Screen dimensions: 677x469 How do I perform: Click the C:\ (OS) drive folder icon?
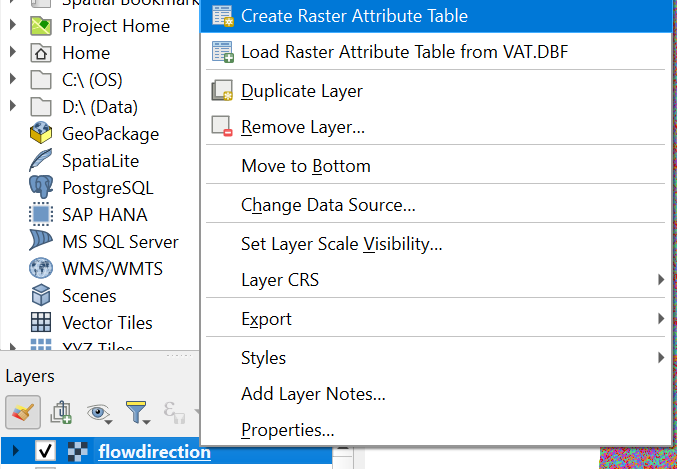click(41, 80)
